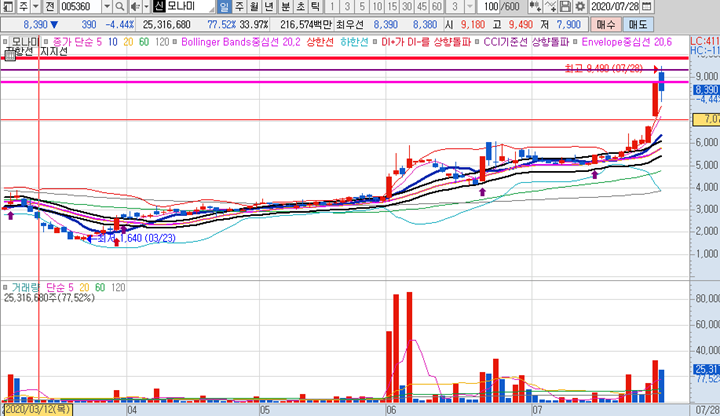Viewport: 720px width, 416px height.
Task: Click the 8,390 current price tag
Action: [x=706, y=90]
